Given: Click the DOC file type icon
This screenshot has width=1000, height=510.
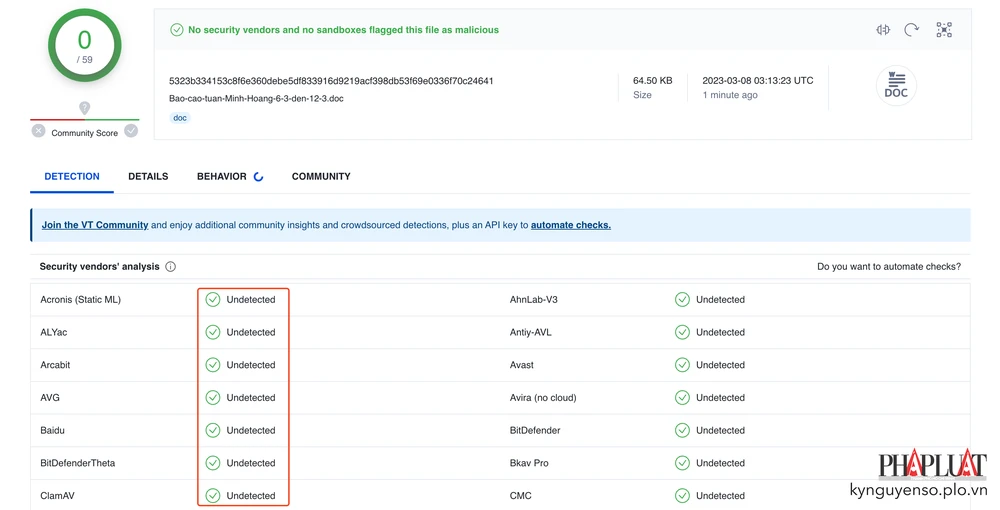Looking at the screenshot, I should pos(896,87).
